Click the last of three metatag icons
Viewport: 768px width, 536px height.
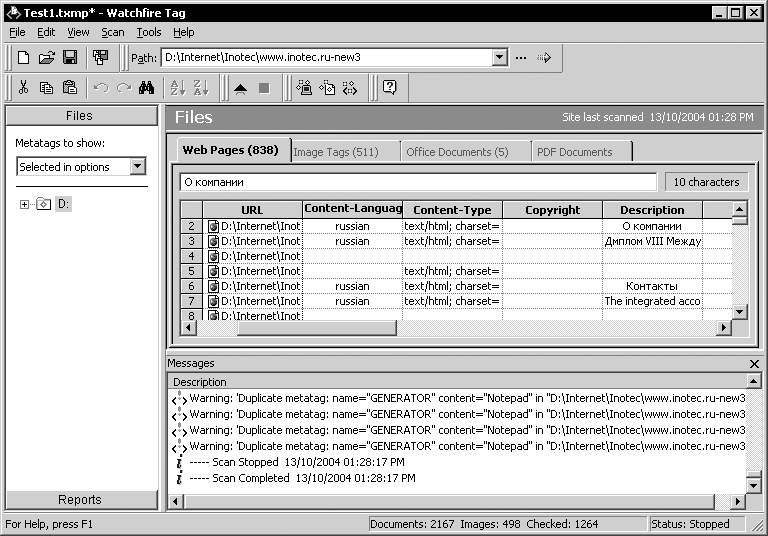coord(350,88)
